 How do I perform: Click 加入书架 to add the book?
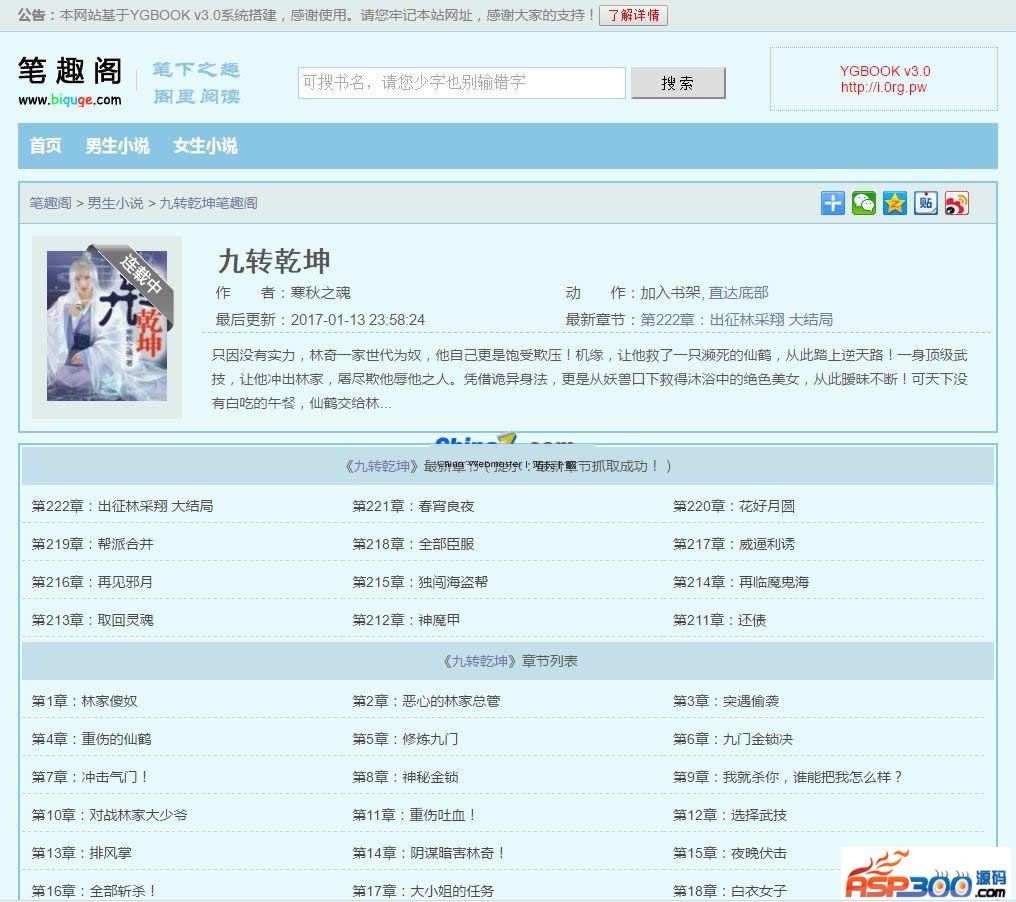[x=670, y=293]
